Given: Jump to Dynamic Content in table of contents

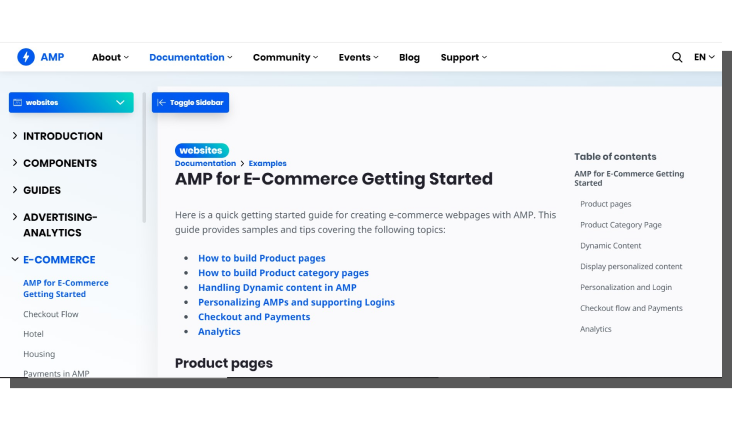Looking at the screenshot, I should [x=611, y=246].
